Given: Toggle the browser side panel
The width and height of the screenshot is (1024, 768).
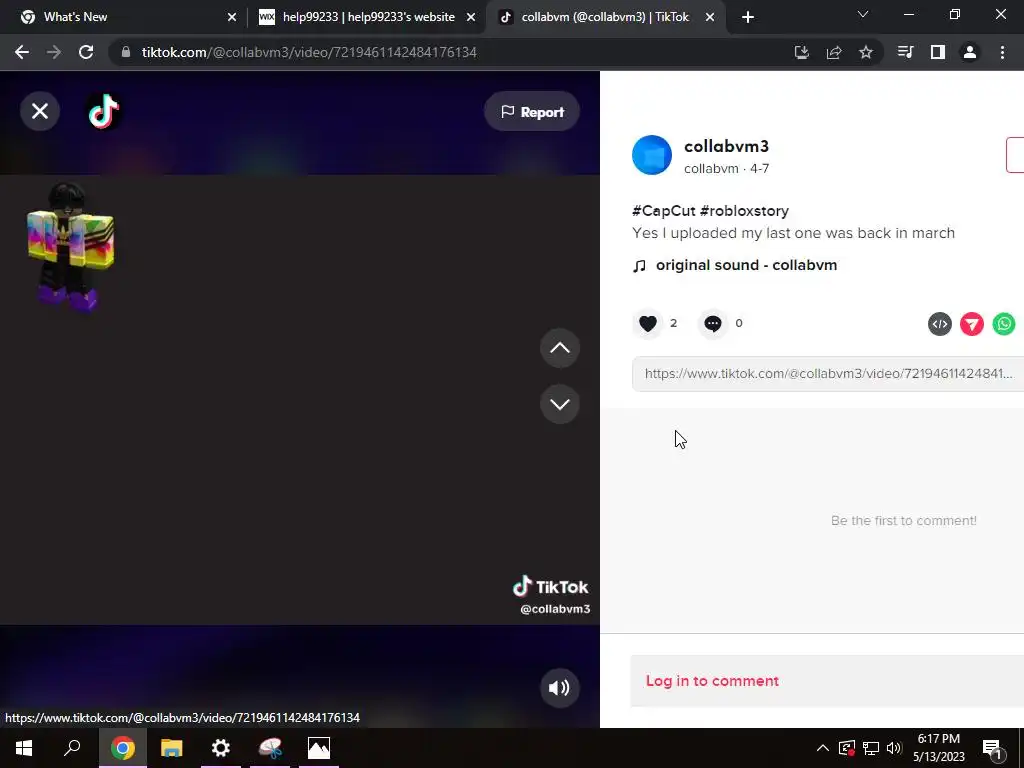Looking at the screenshot, I should coord(938,52).
